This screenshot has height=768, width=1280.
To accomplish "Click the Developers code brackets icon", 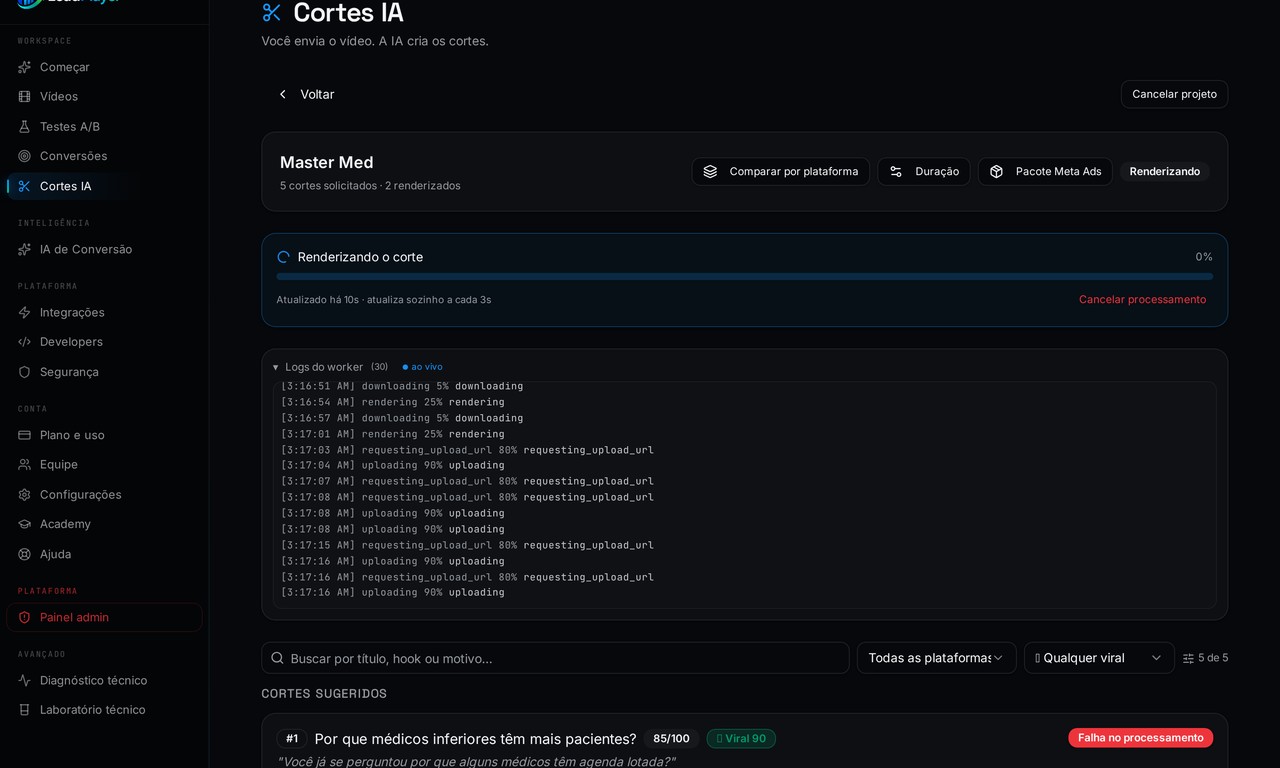I will 25,342.
